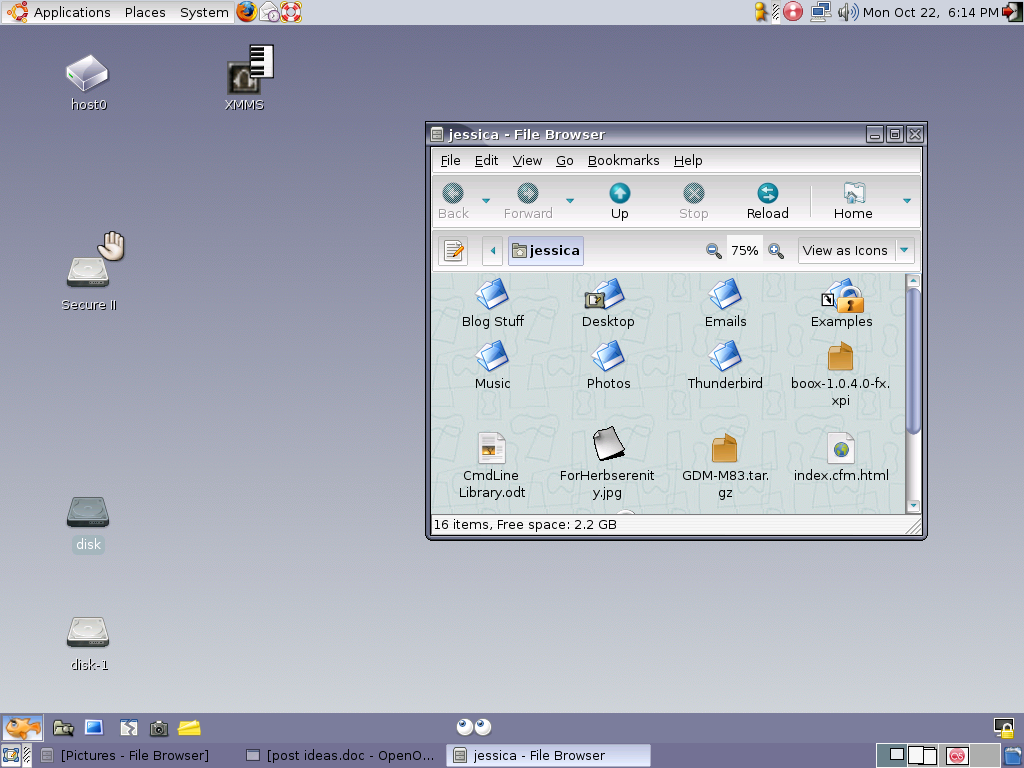Click the XMMS desktop launcher
This screenshot has height=768, width=1024.
coord(245,77)
